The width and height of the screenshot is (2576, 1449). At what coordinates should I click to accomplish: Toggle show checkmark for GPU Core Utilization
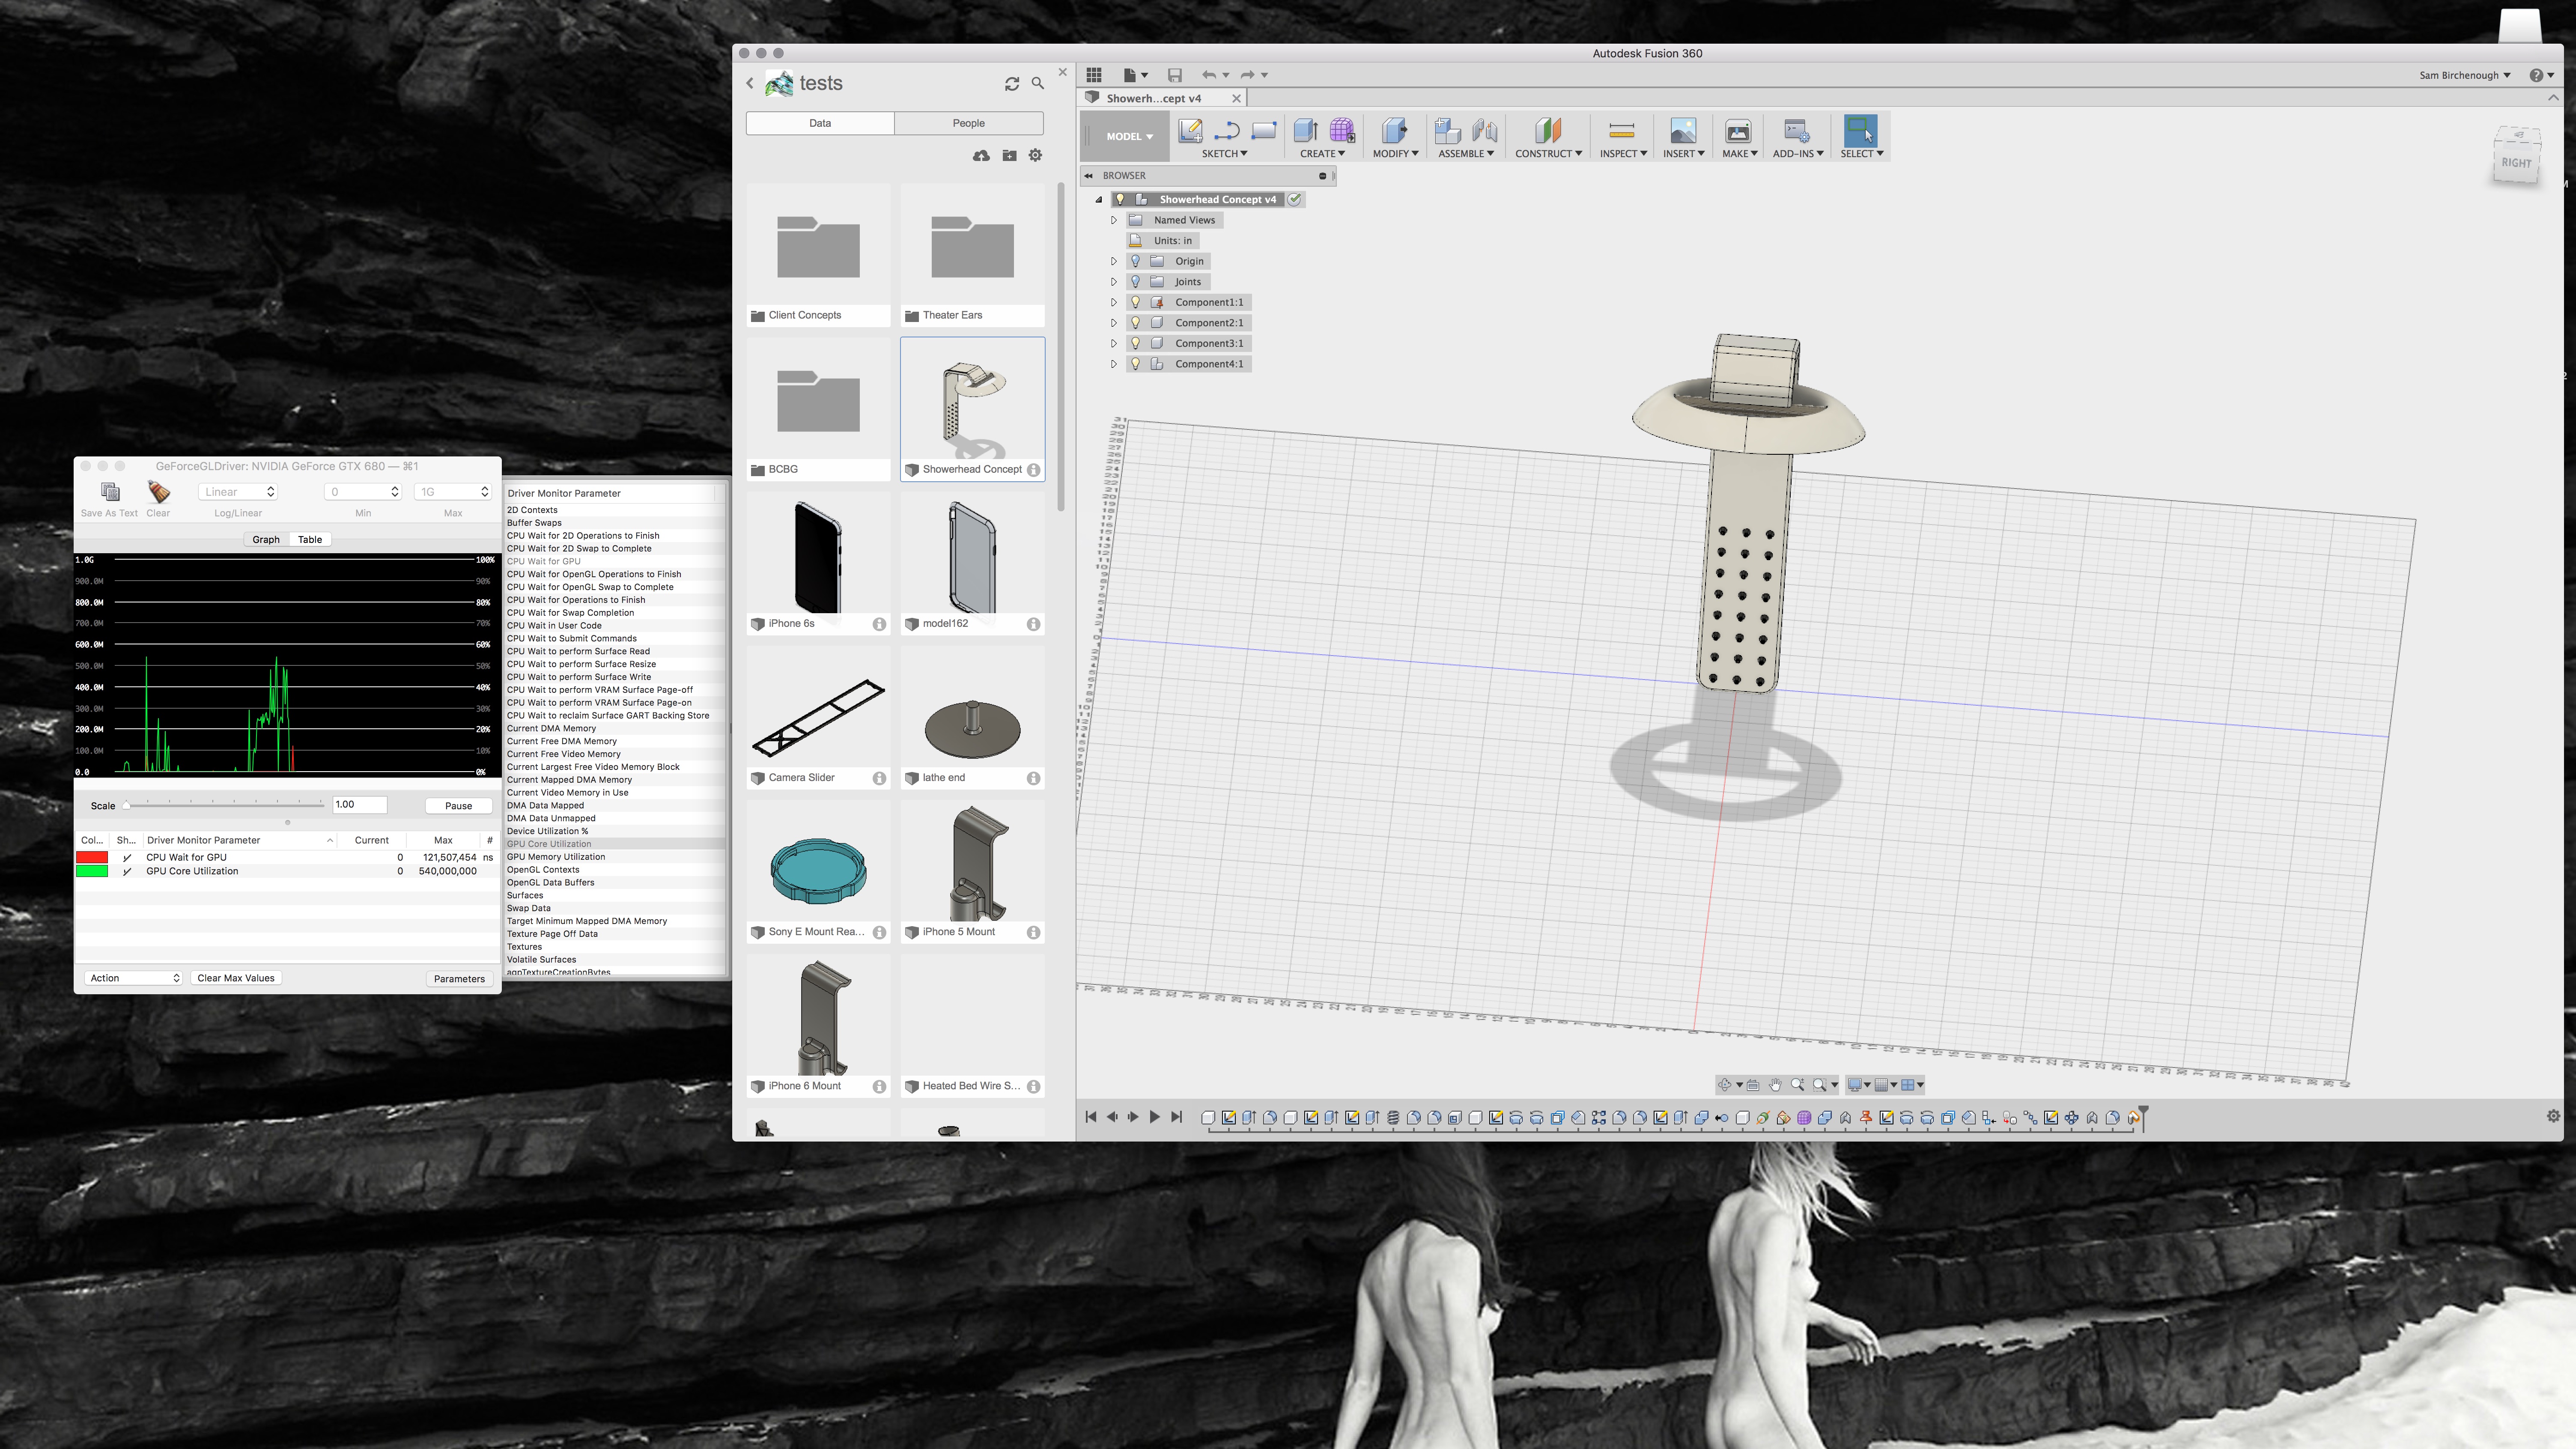127,872
